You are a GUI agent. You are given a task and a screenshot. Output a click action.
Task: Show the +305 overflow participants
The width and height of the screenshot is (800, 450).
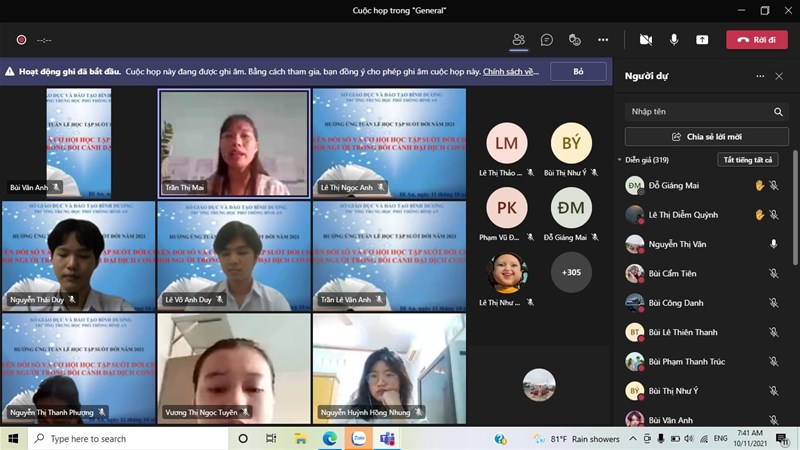571,272
